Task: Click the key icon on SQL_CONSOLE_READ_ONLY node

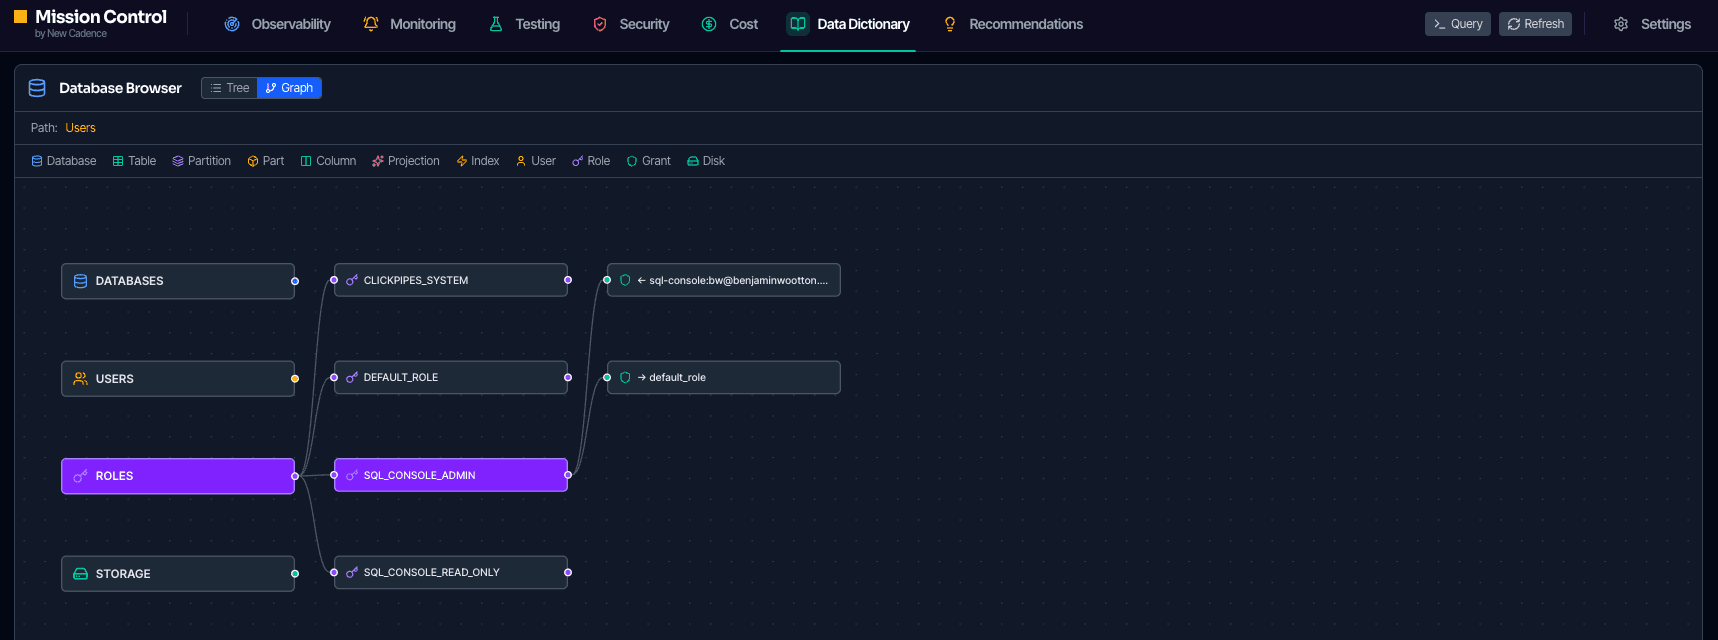Action: click(x=352, y=572)
